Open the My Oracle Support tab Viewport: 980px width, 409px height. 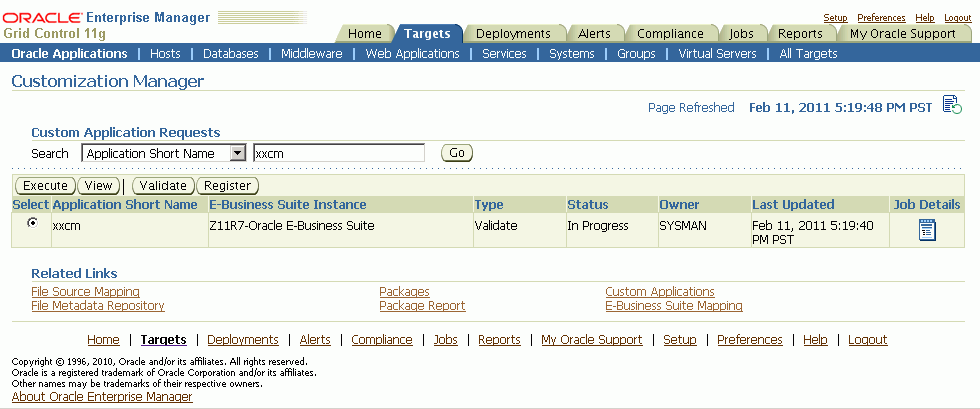point(902,34)
